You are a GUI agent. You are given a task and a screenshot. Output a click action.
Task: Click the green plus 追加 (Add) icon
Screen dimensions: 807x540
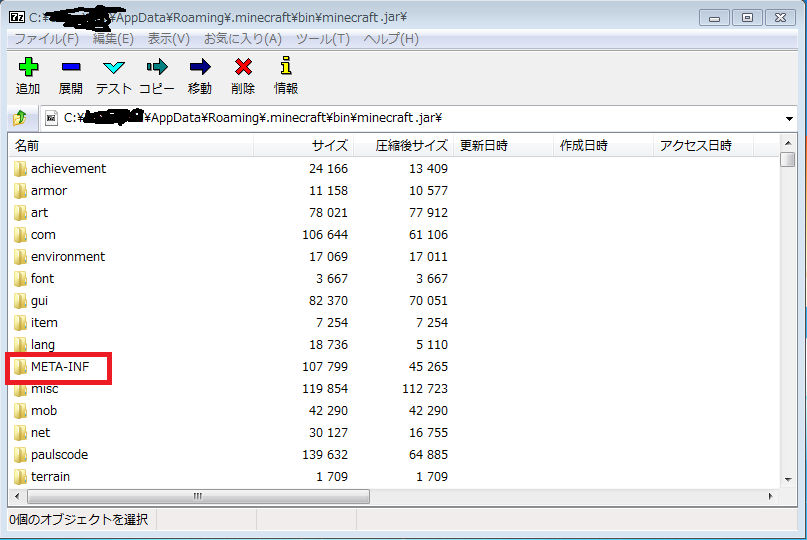tap(28, 67)
